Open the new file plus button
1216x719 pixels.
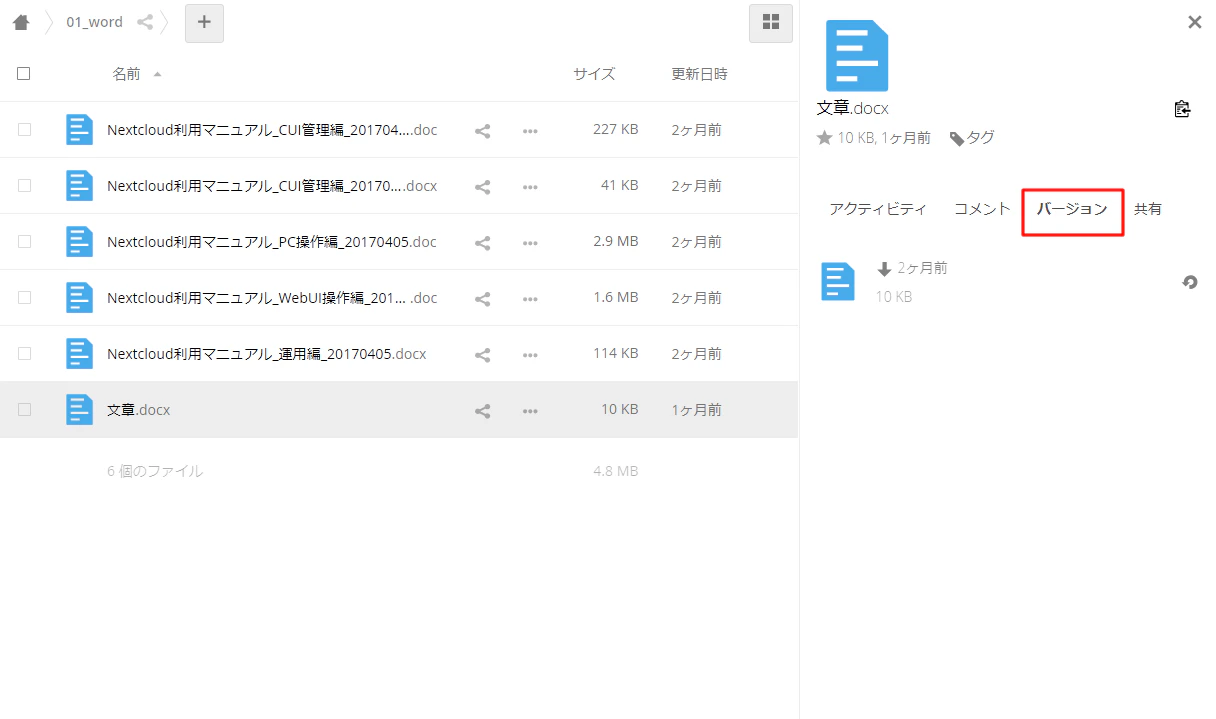204,22
